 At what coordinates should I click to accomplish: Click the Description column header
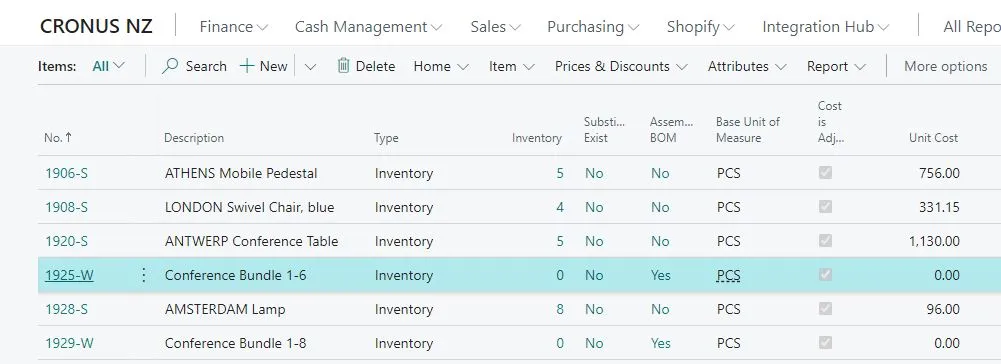pos(194,137)
